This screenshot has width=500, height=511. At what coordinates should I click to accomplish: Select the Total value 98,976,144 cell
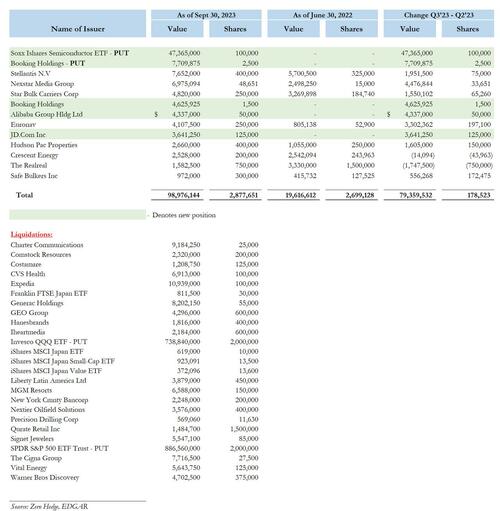pos(185,195)
